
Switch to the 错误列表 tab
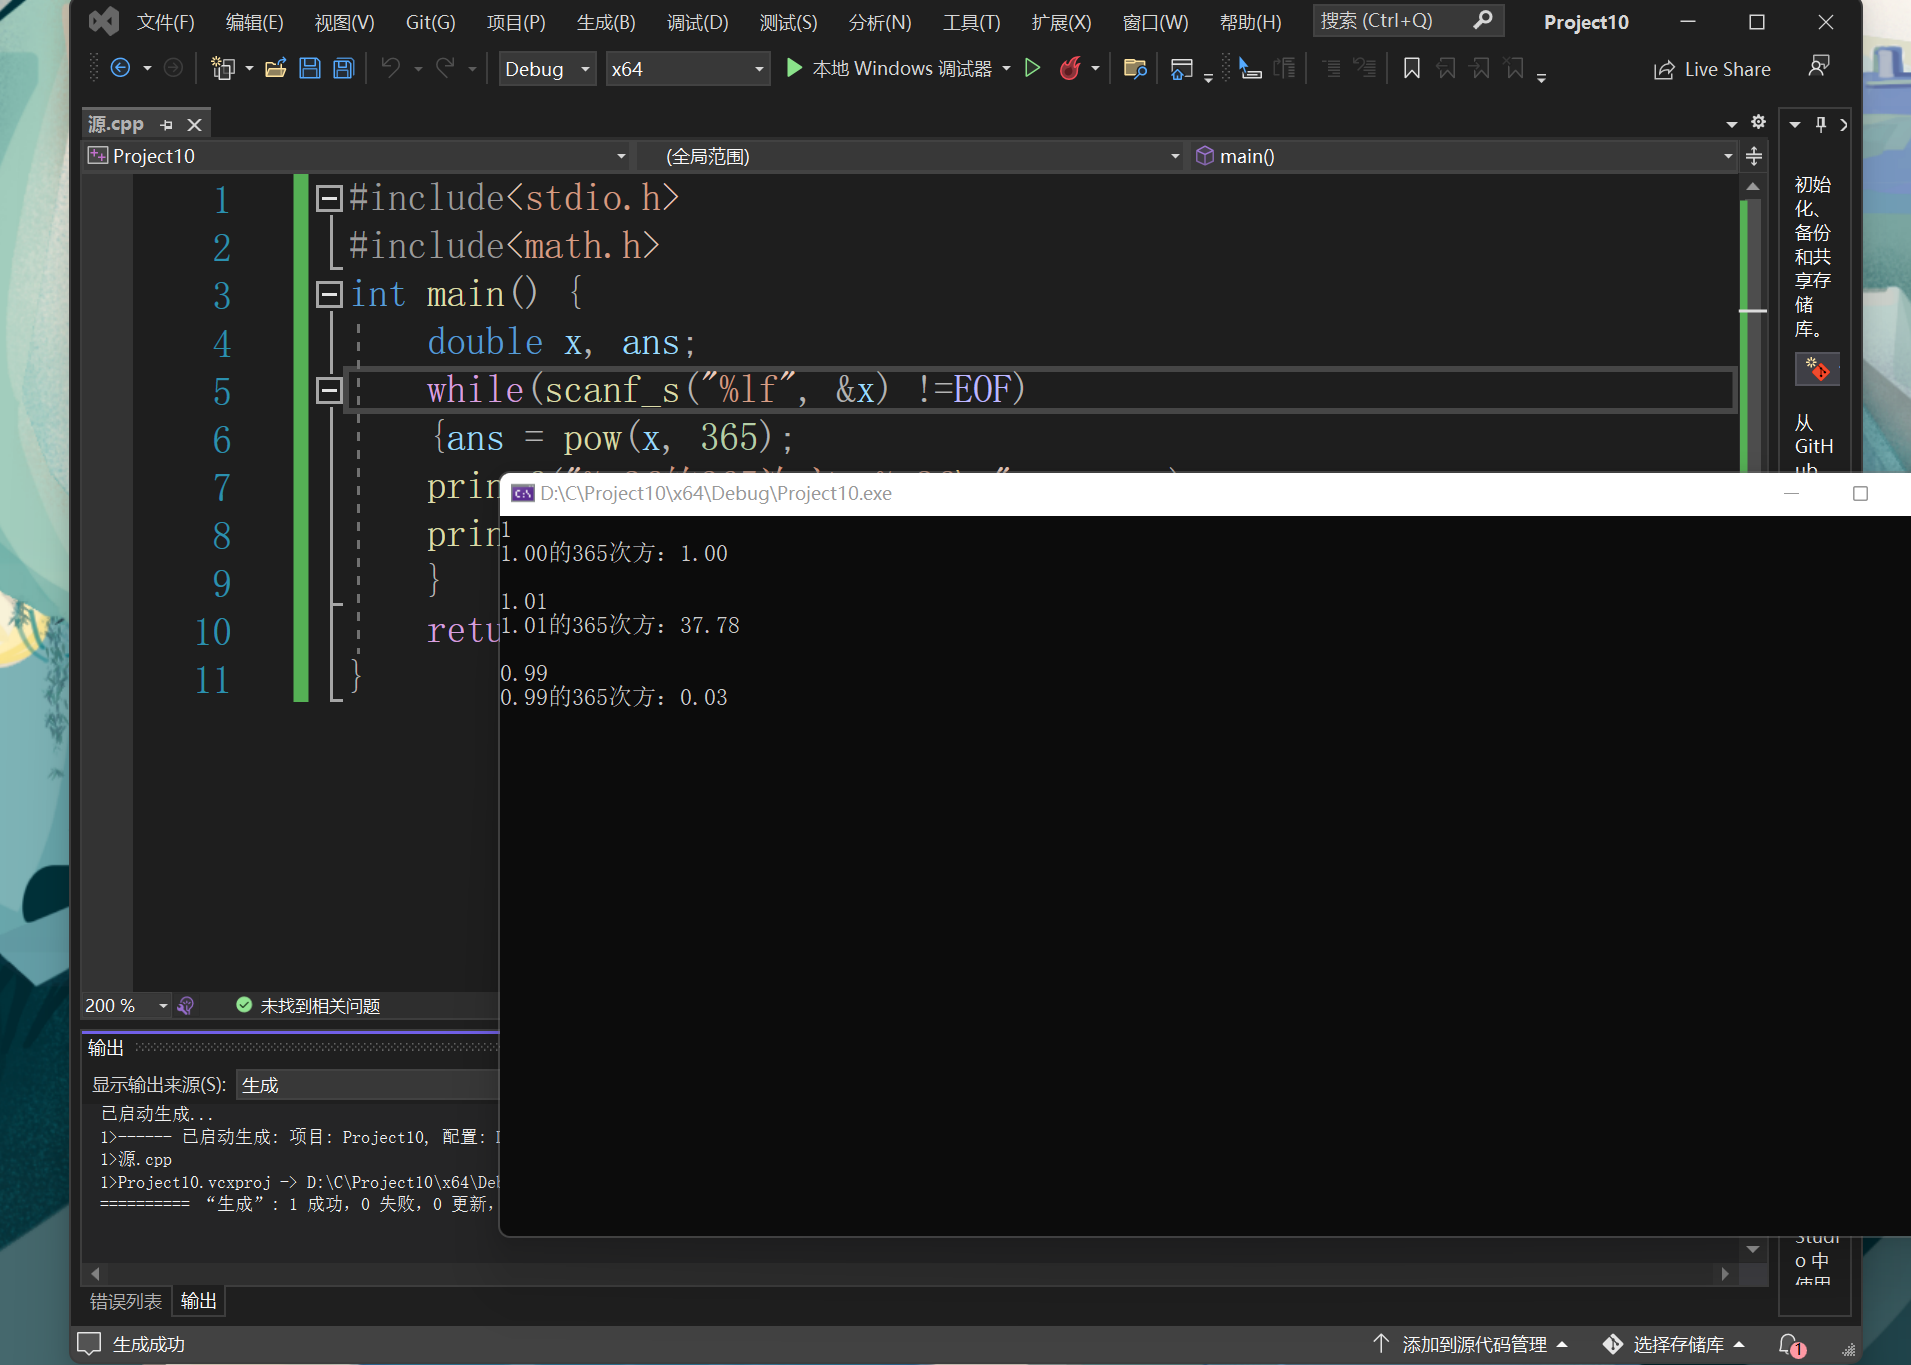coord(126,1301)
